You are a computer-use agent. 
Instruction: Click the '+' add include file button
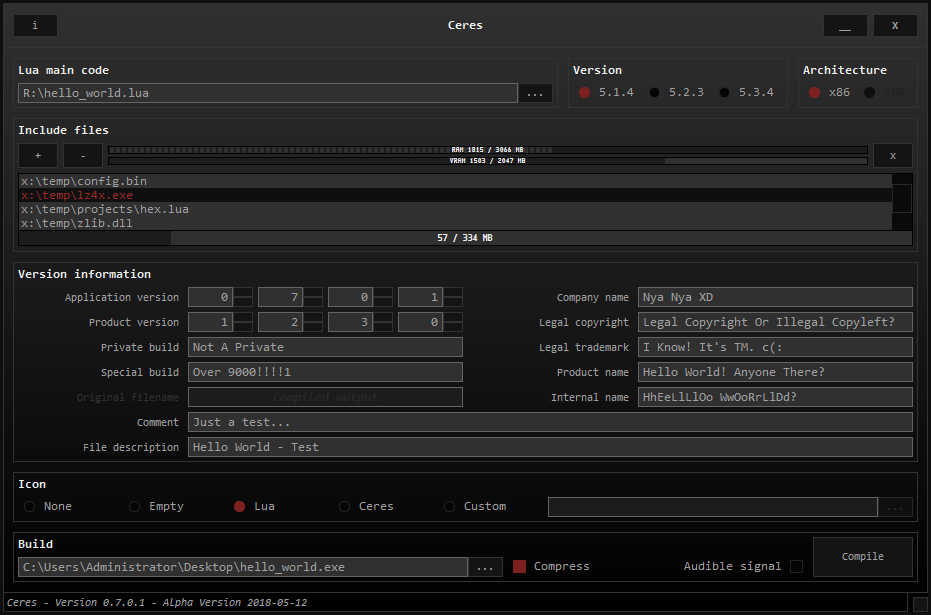coord(38,155)
